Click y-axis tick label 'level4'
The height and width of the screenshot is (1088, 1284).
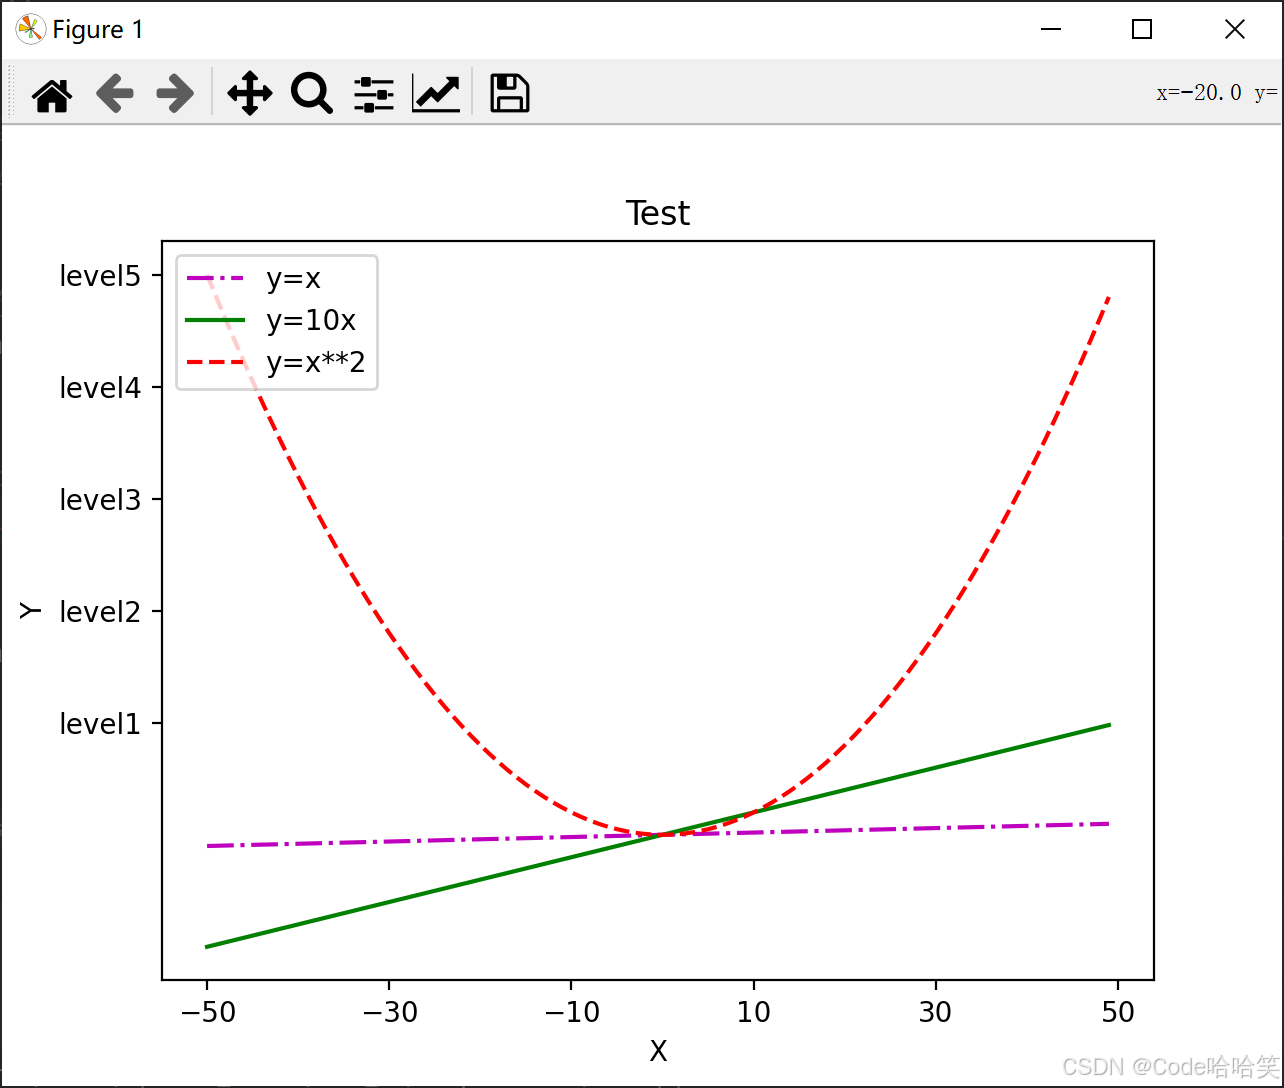(100, 388)
